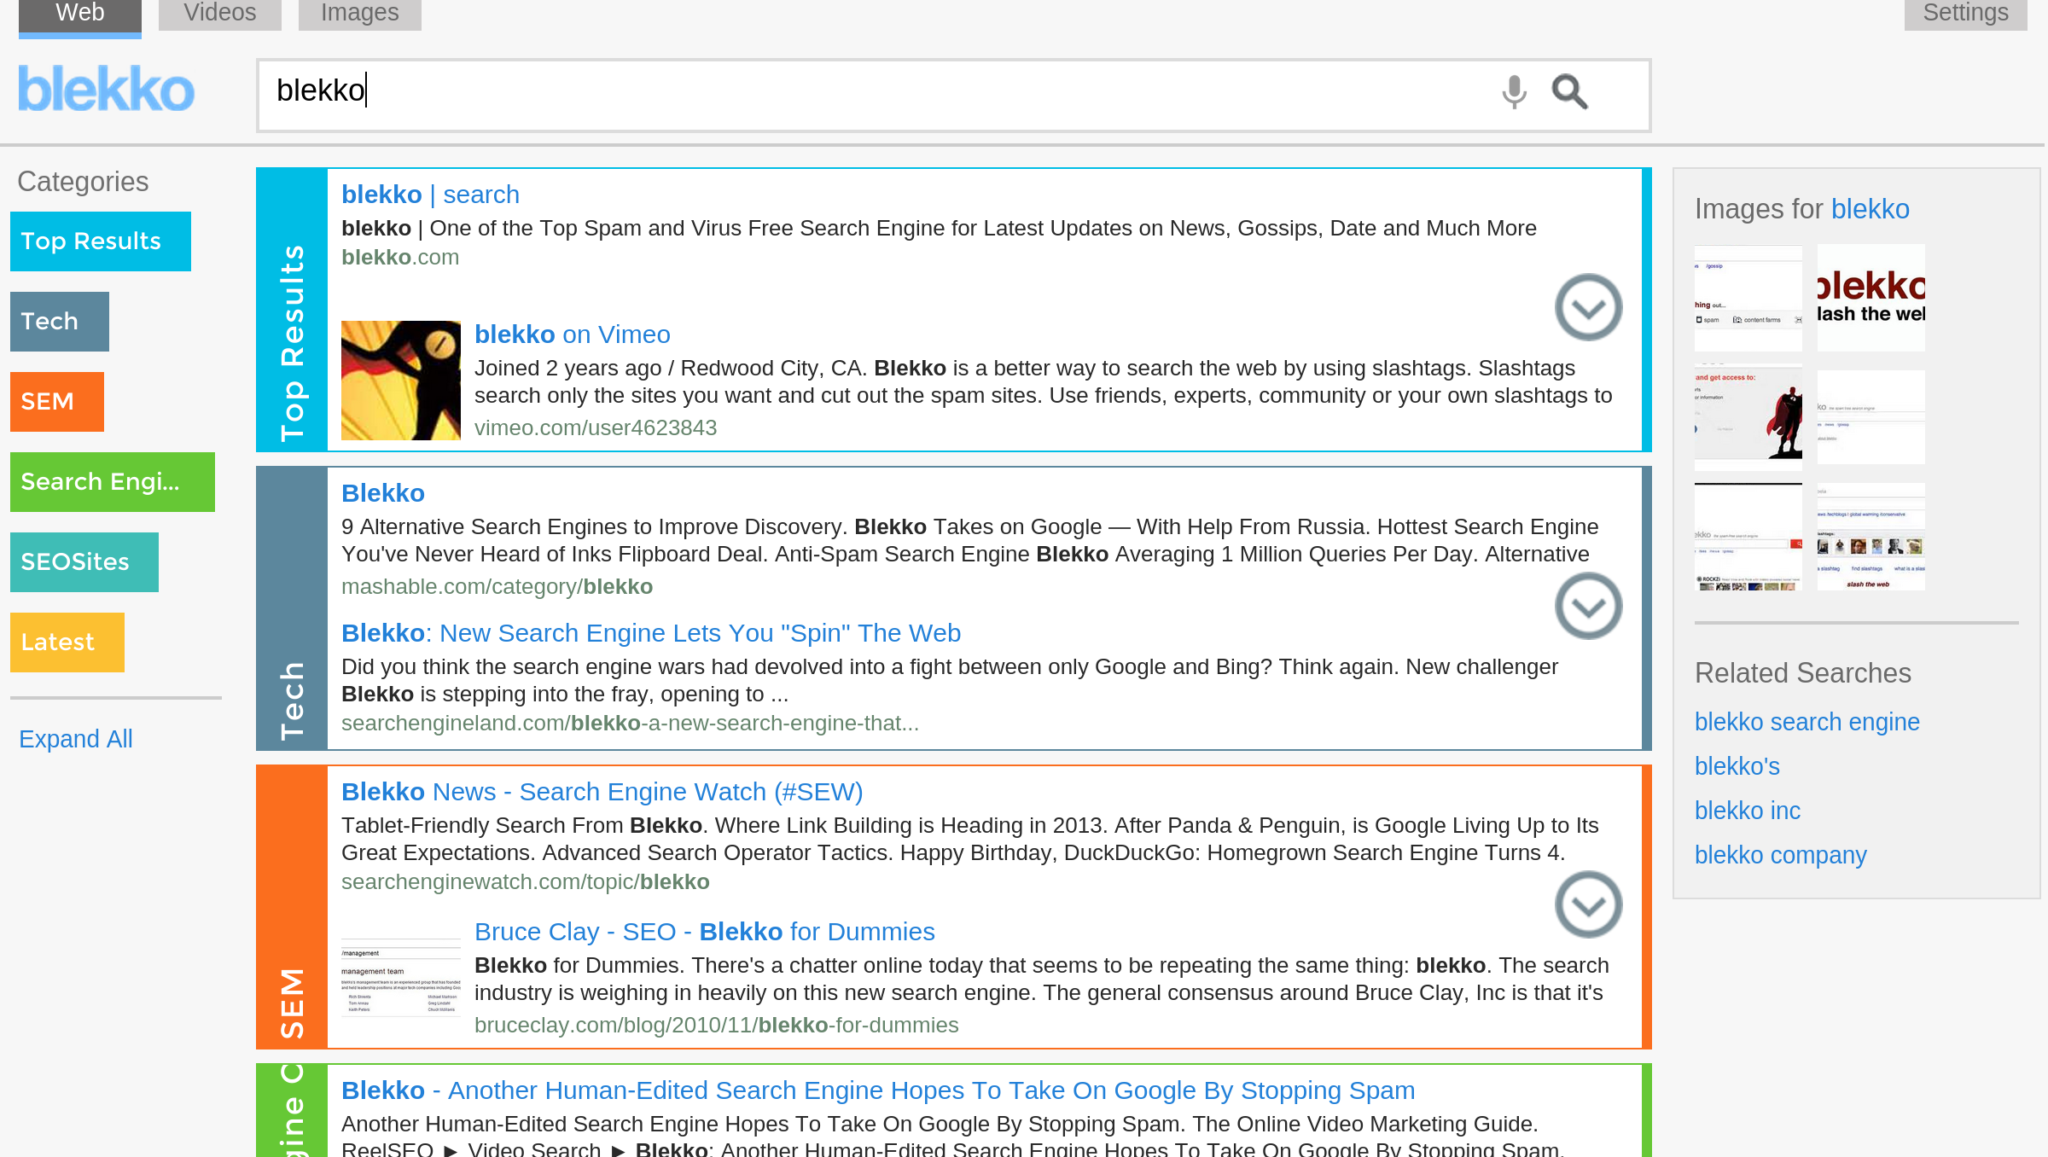The width and height of the screenshot is (2048, 1157).
Task: Open Settings
Action: pos(1965,14)
